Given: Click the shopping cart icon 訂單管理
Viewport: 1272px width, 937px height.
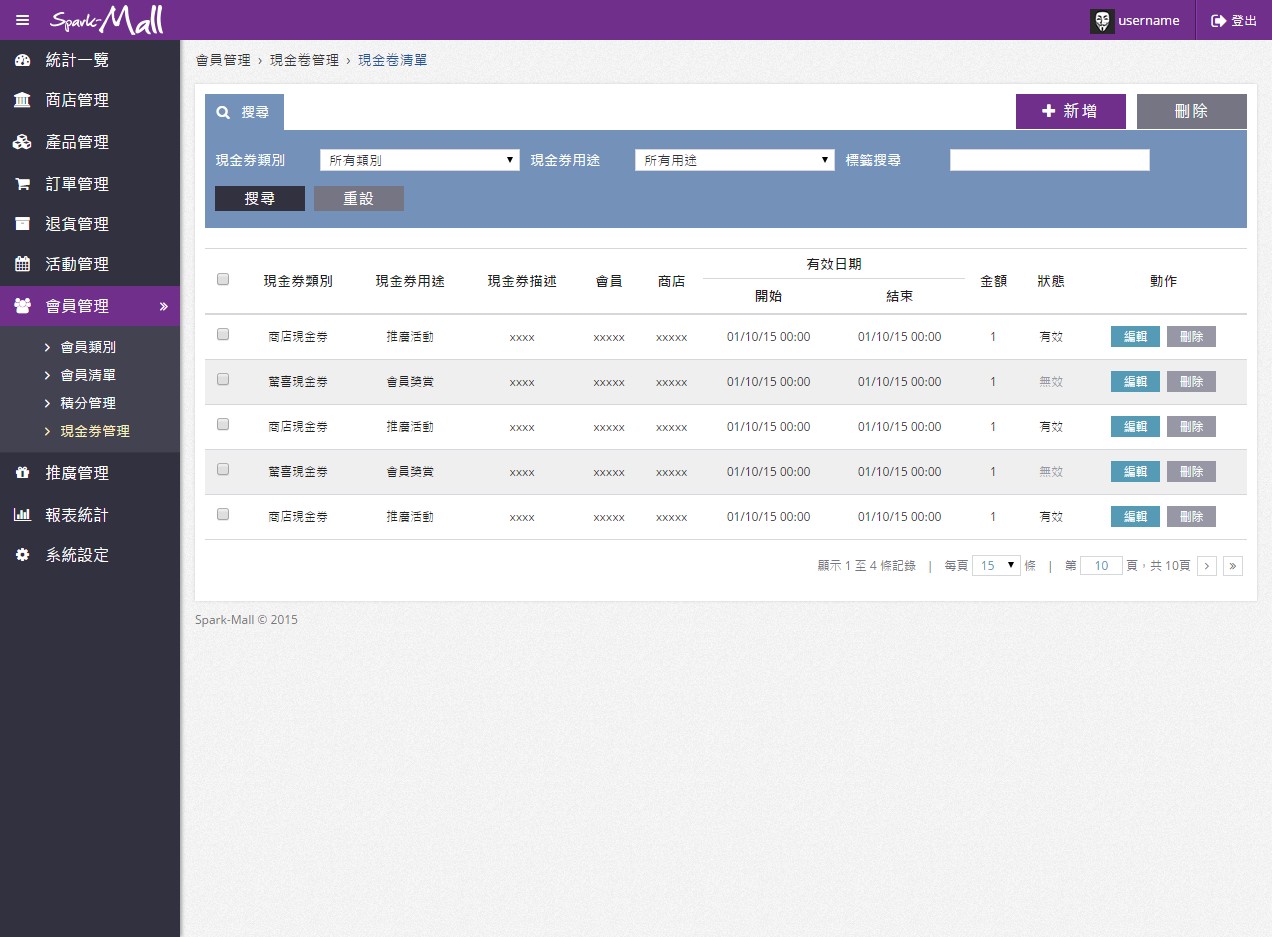Looking at the screenshot, I should tap(22, 184).
